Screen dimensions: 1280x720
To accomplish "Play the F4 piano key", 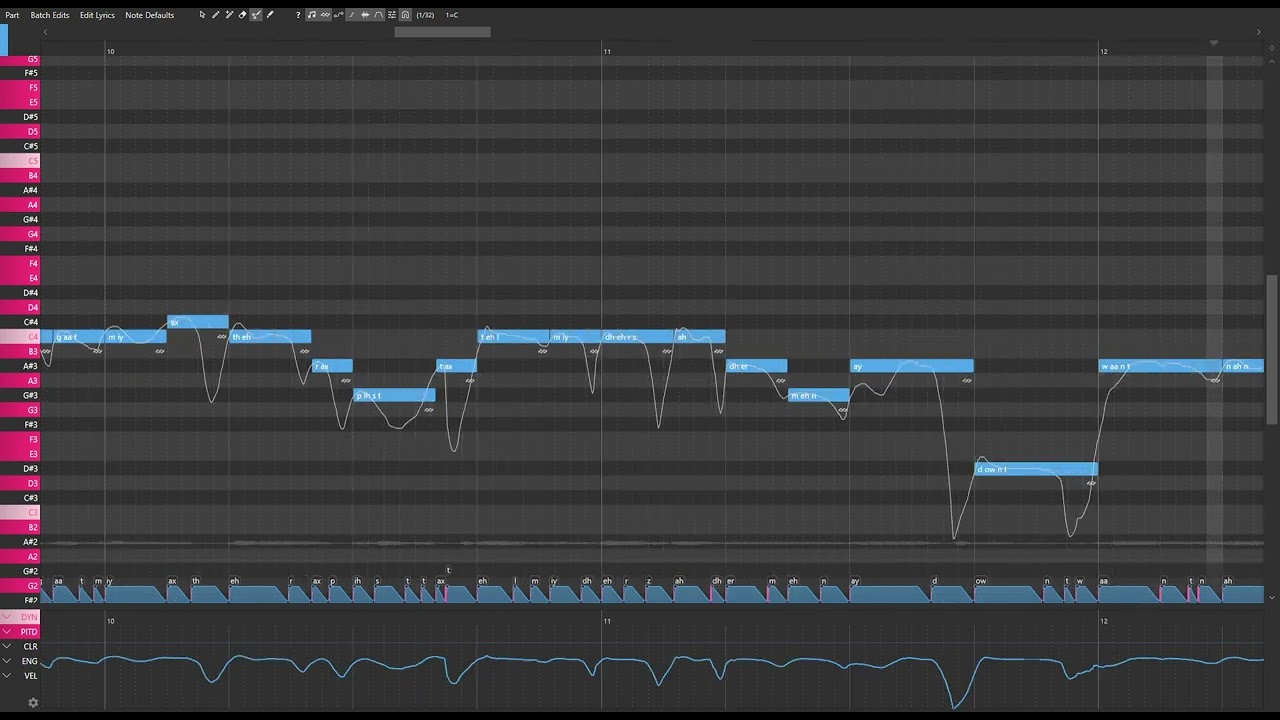I will coord(20,263).
